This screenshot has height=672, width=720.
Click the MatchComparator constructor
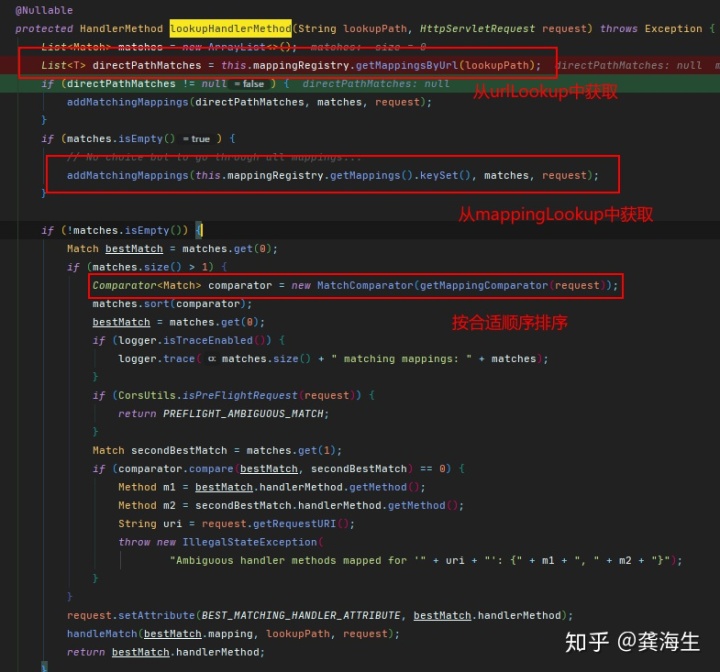pyautogui.click(x=365, y=285)
